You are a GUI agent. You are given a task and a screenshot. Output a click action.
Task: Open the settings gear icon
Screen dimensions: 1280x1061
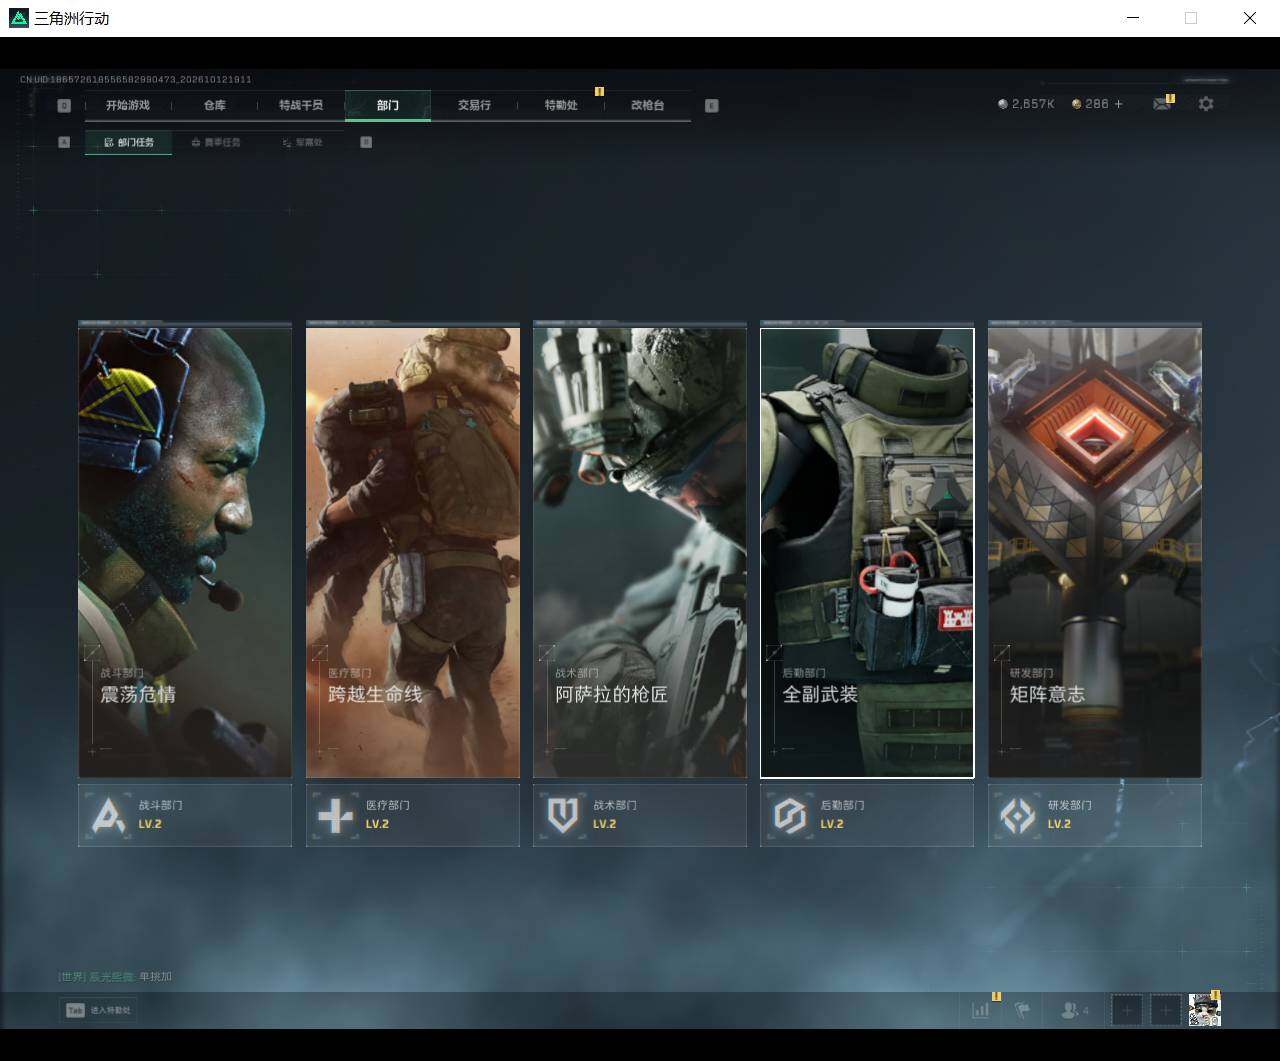point(1206,104)
